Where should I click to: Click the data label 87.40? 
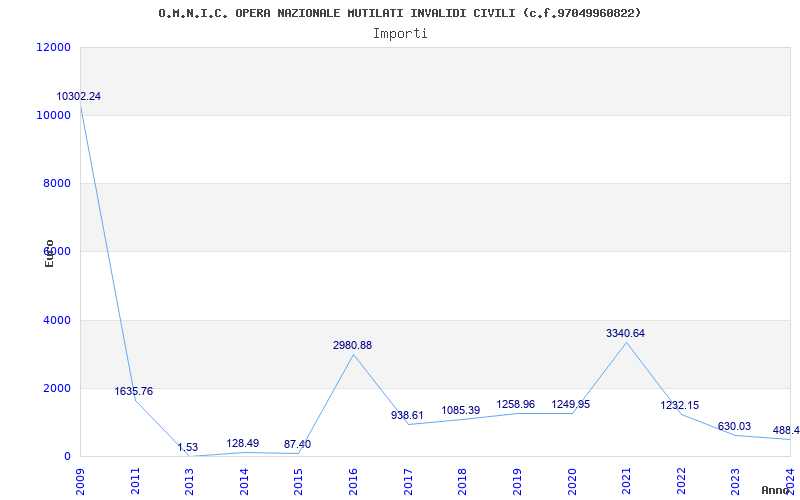(x=297, y=444)
